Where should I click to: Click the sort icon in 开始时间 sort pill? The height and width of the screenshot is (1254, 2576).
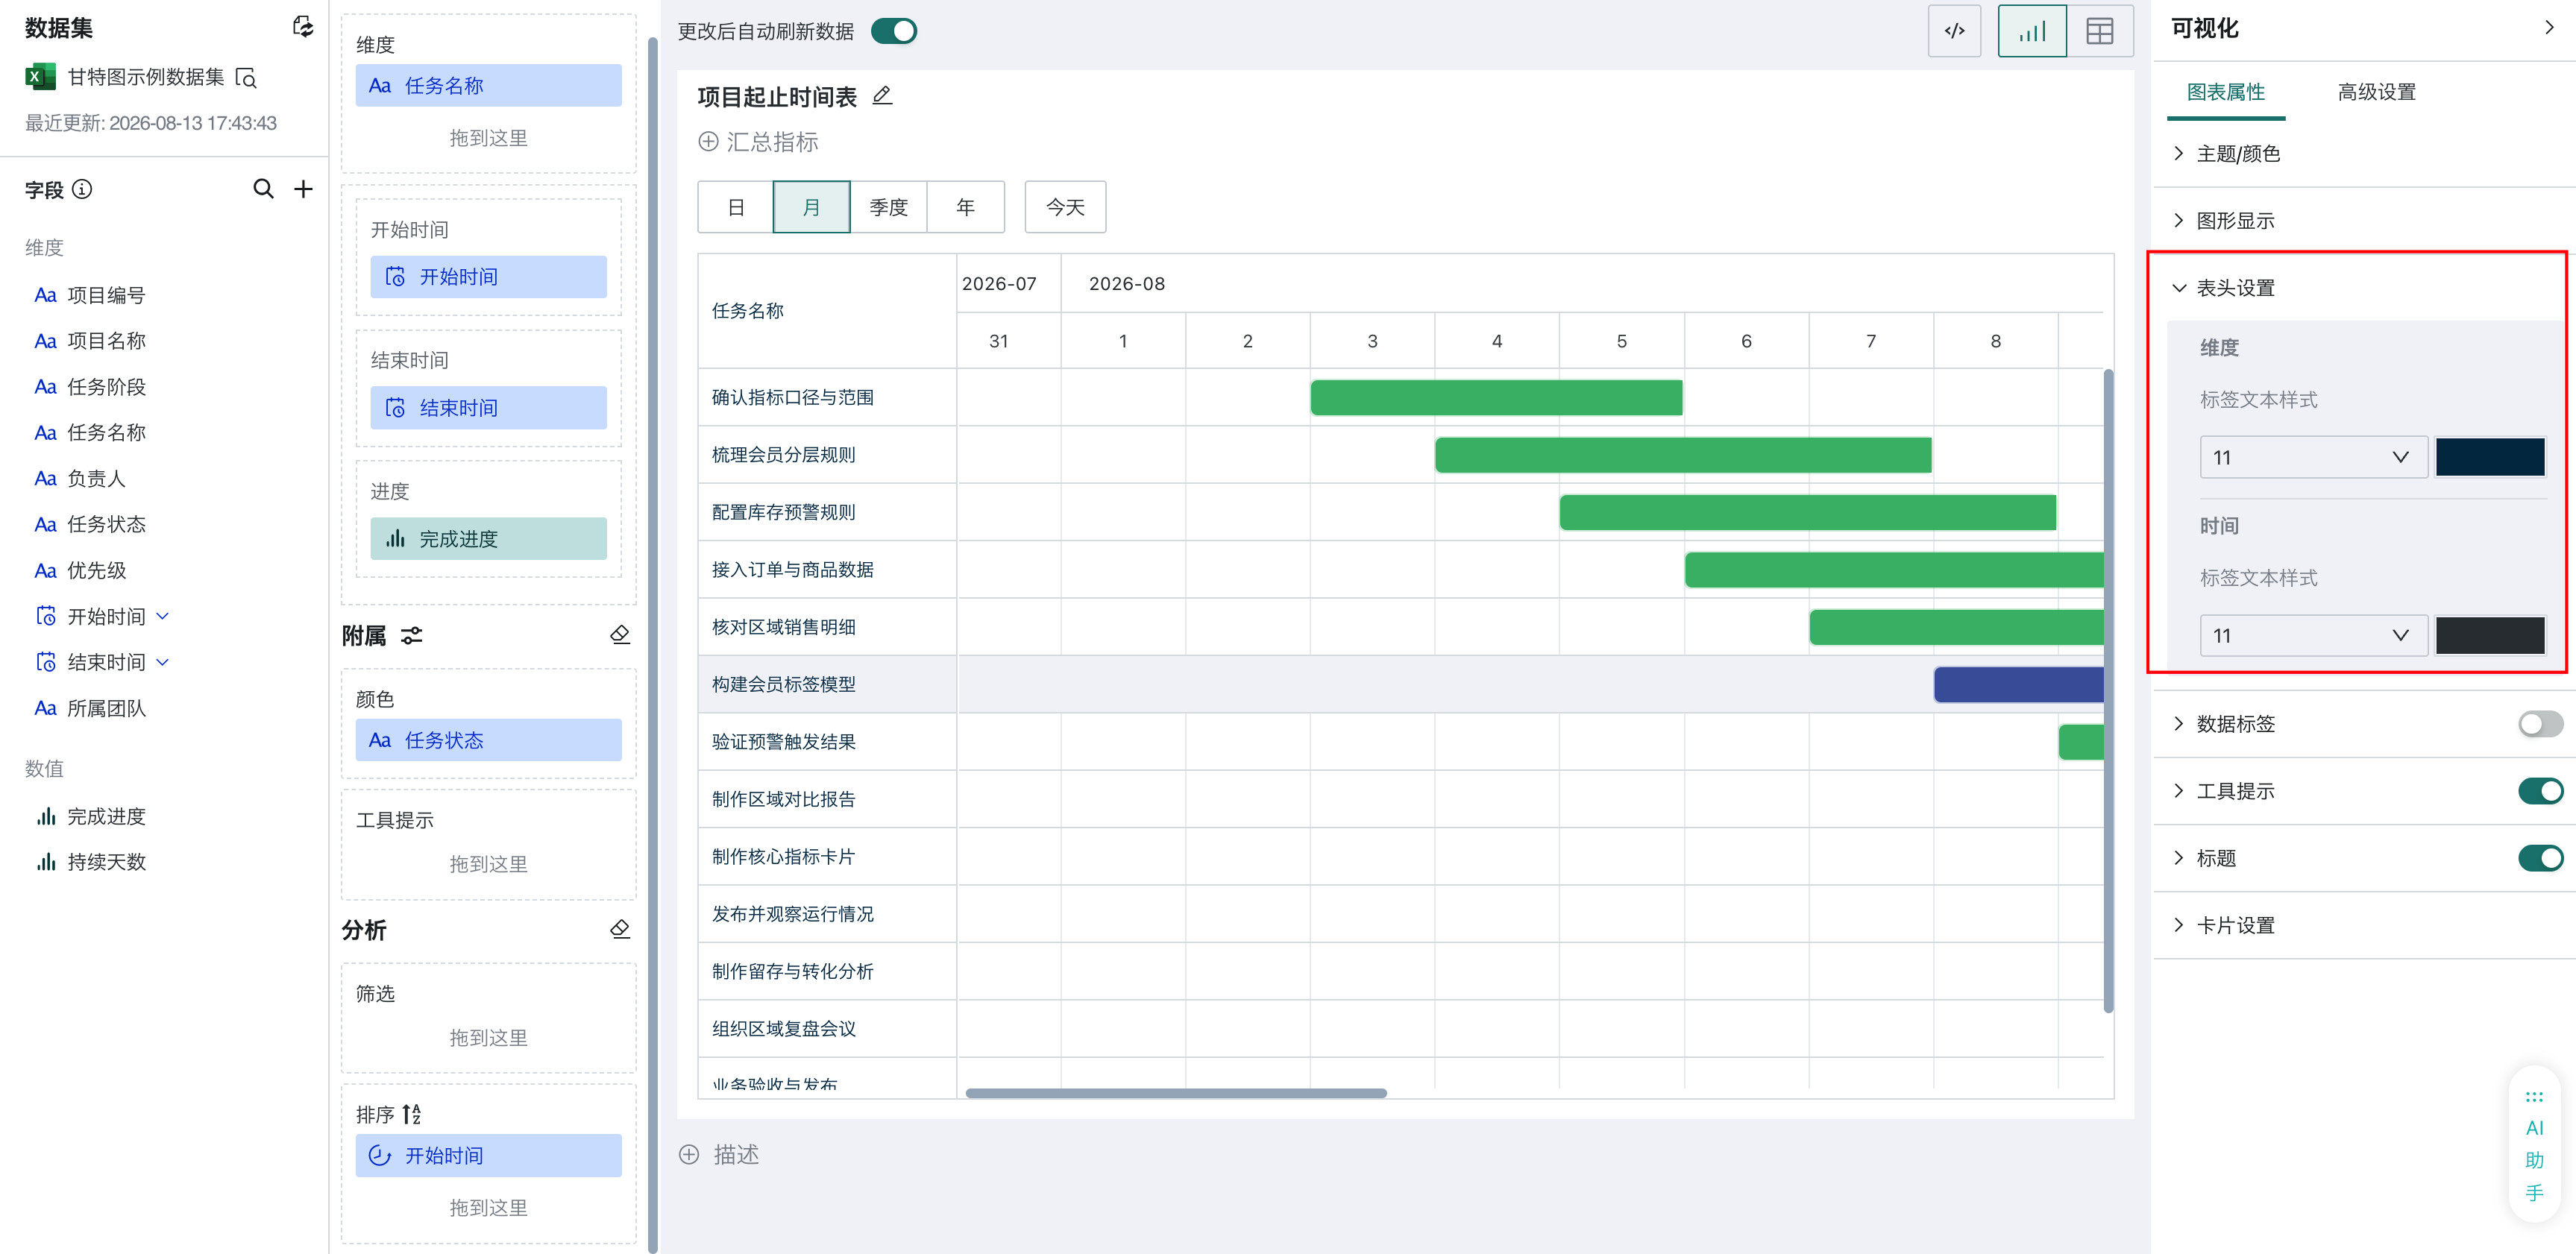[x=380, y=1155]
